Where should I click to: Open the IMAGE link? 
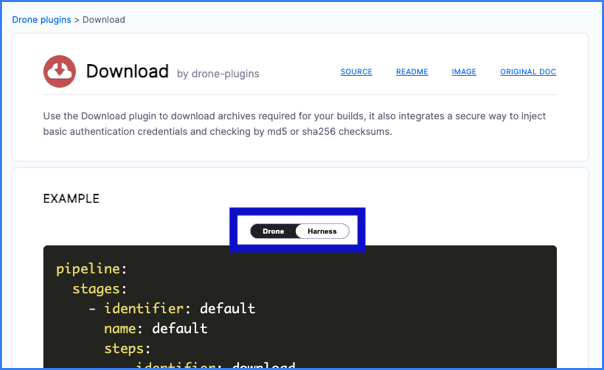[x=464, y=72]
